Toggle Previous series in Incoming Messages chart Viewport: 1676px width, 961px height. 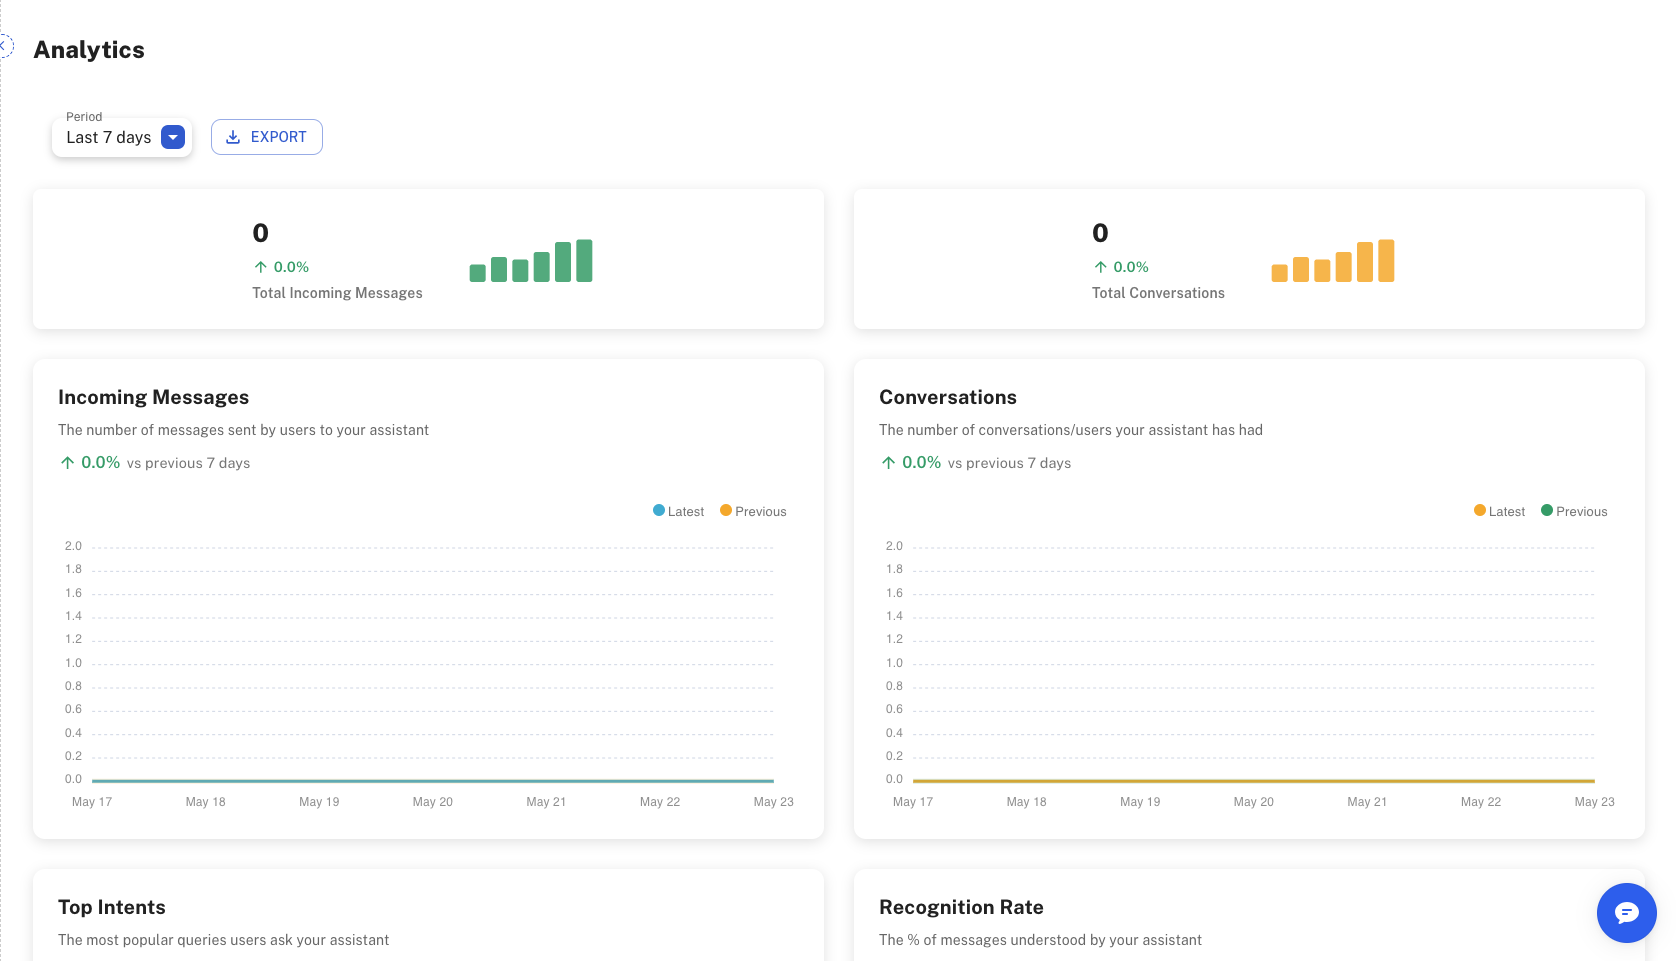[753, 511]
